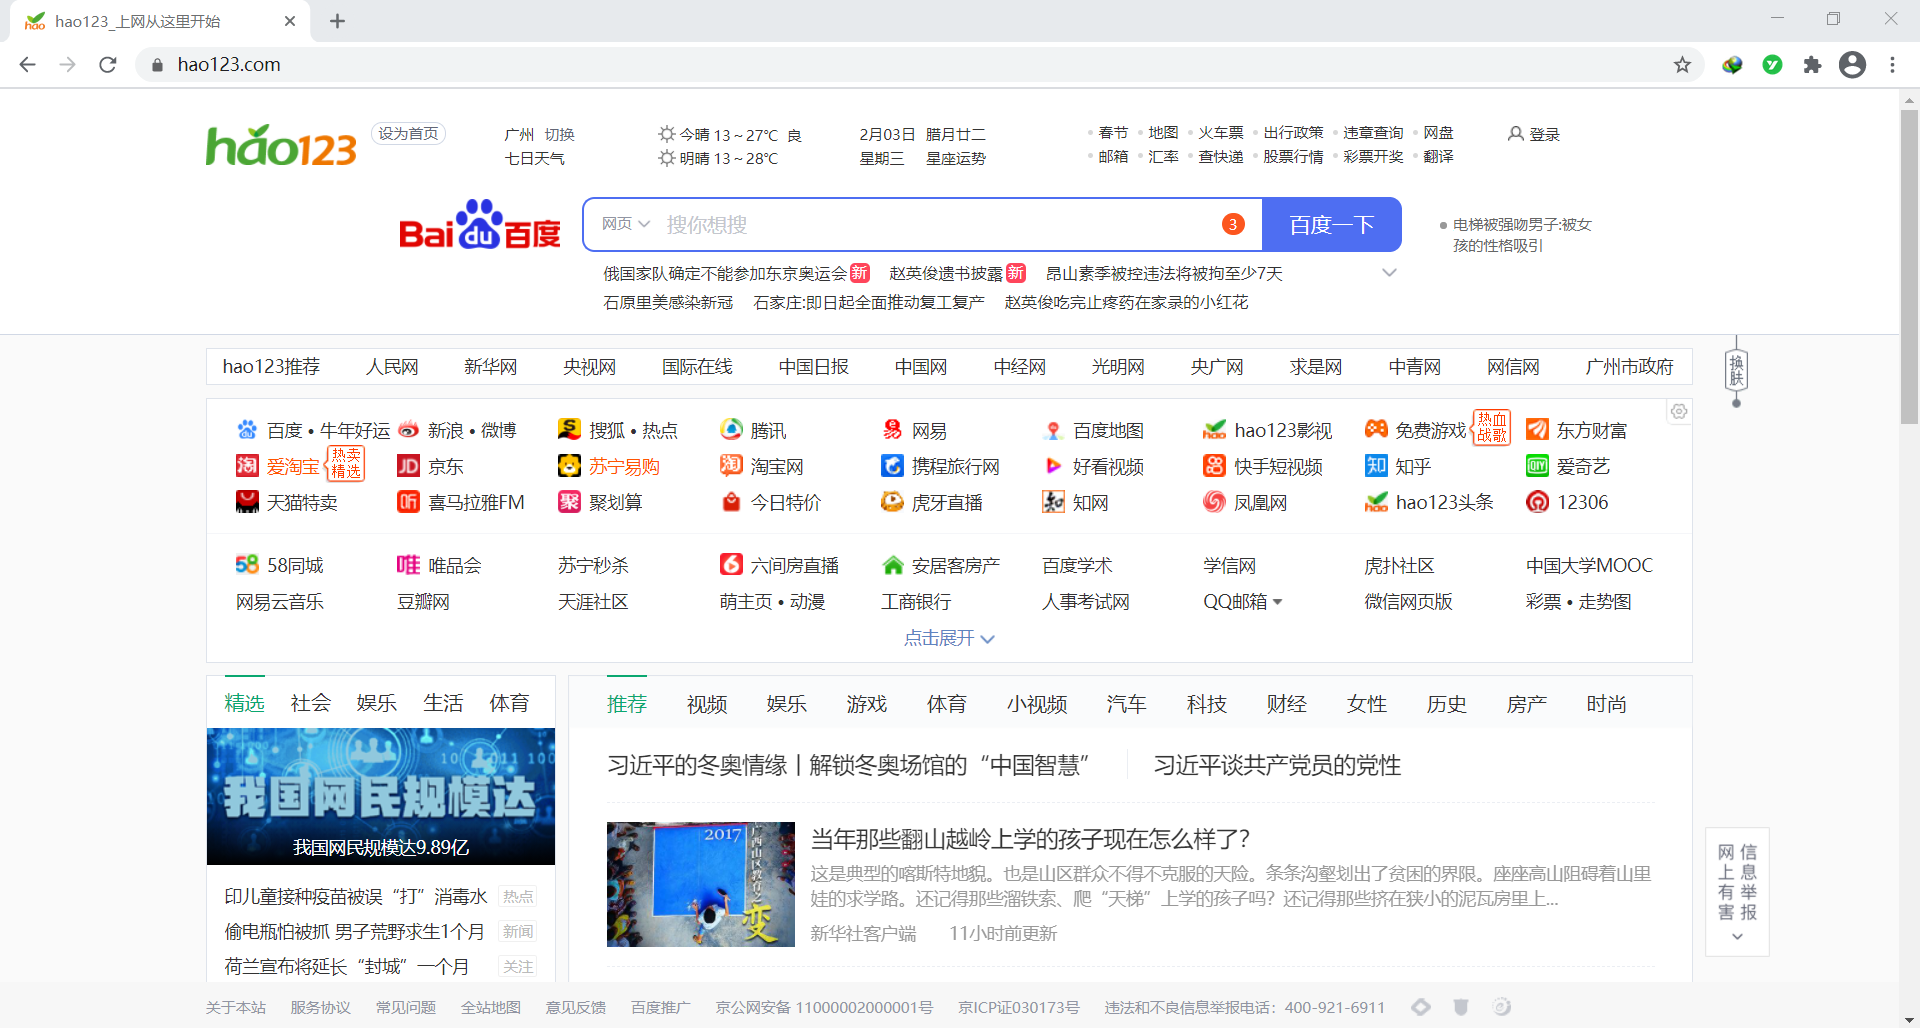Open 全站地图 in the footer
Viewport: 1920px width, 1028px height.
coord(490,1007)
